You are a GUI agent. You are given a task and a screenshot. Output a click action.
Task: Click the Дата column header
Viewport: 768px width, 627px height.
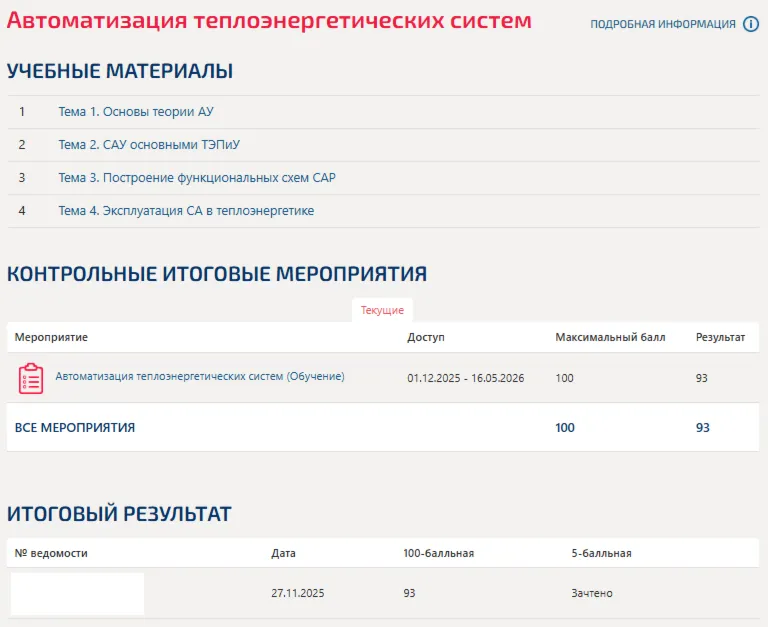tap(284, 553)
